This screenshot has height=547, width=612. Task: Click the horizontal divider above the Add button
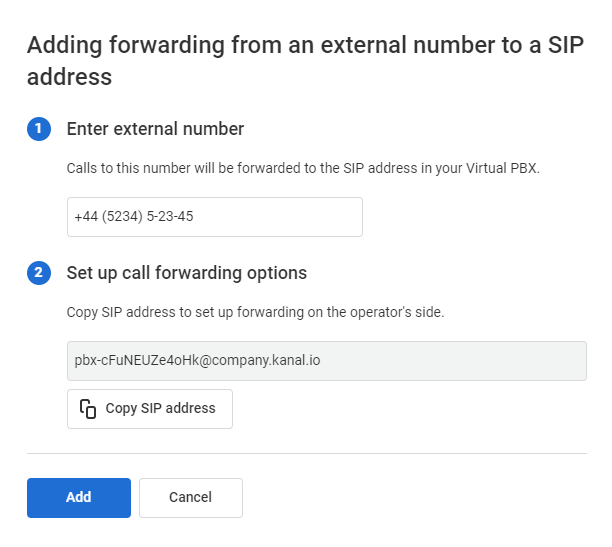click(307, 454)
